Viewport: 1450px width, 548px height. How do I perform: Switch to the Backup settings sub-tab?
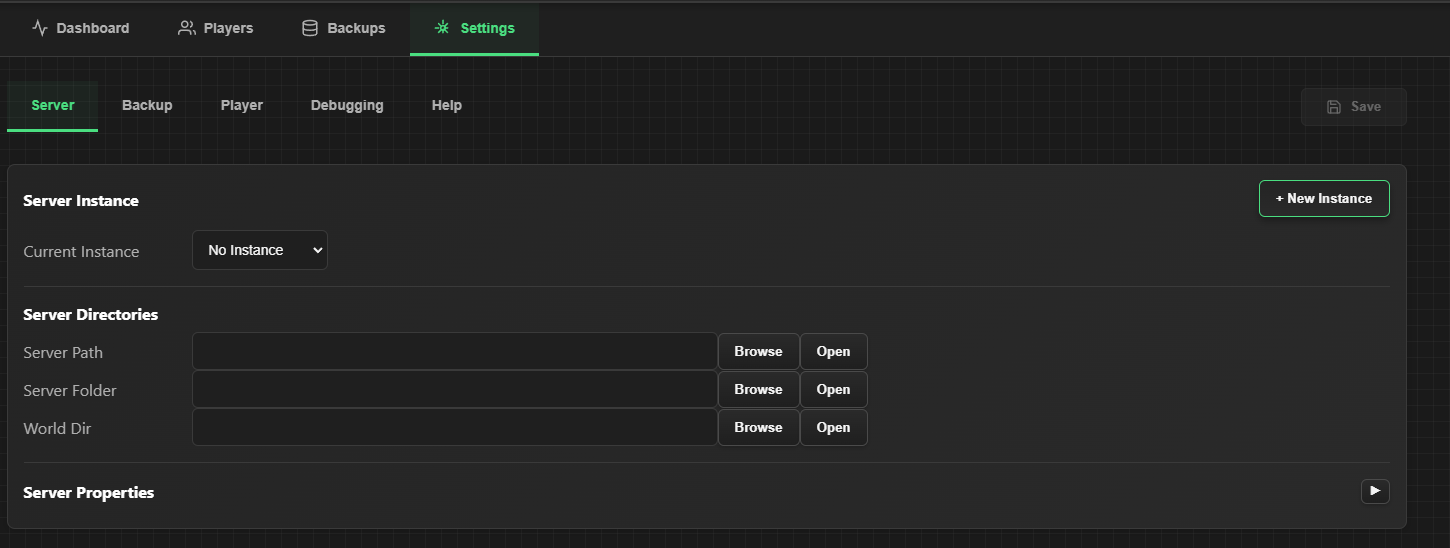(147, 106)
